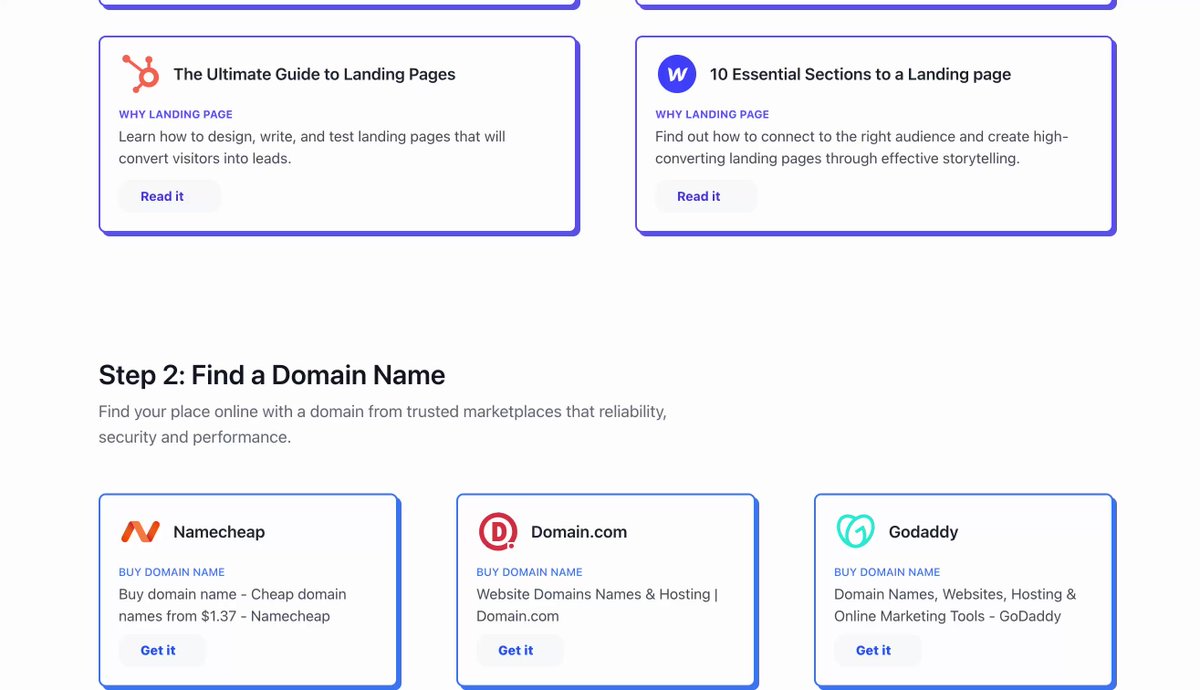The width and height of the screenshot is (1200, 690).
Task: Click the Webflow logo icon
Action: tap(676, 74)
